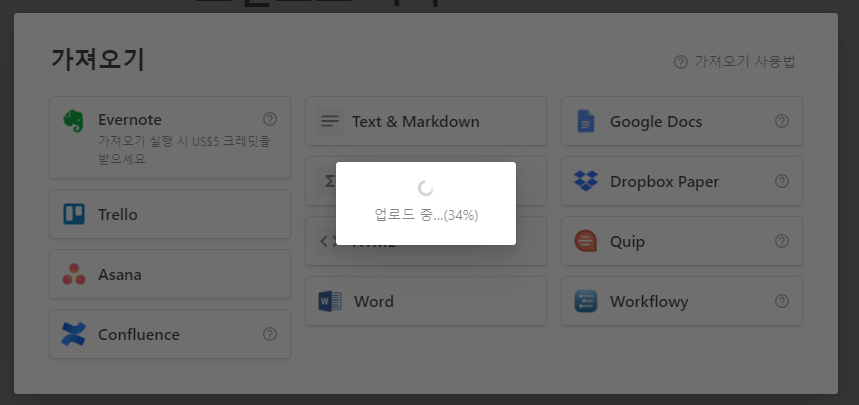
Task: Click the 가져오기 dialog heading
Action: [x=98, y=59]
